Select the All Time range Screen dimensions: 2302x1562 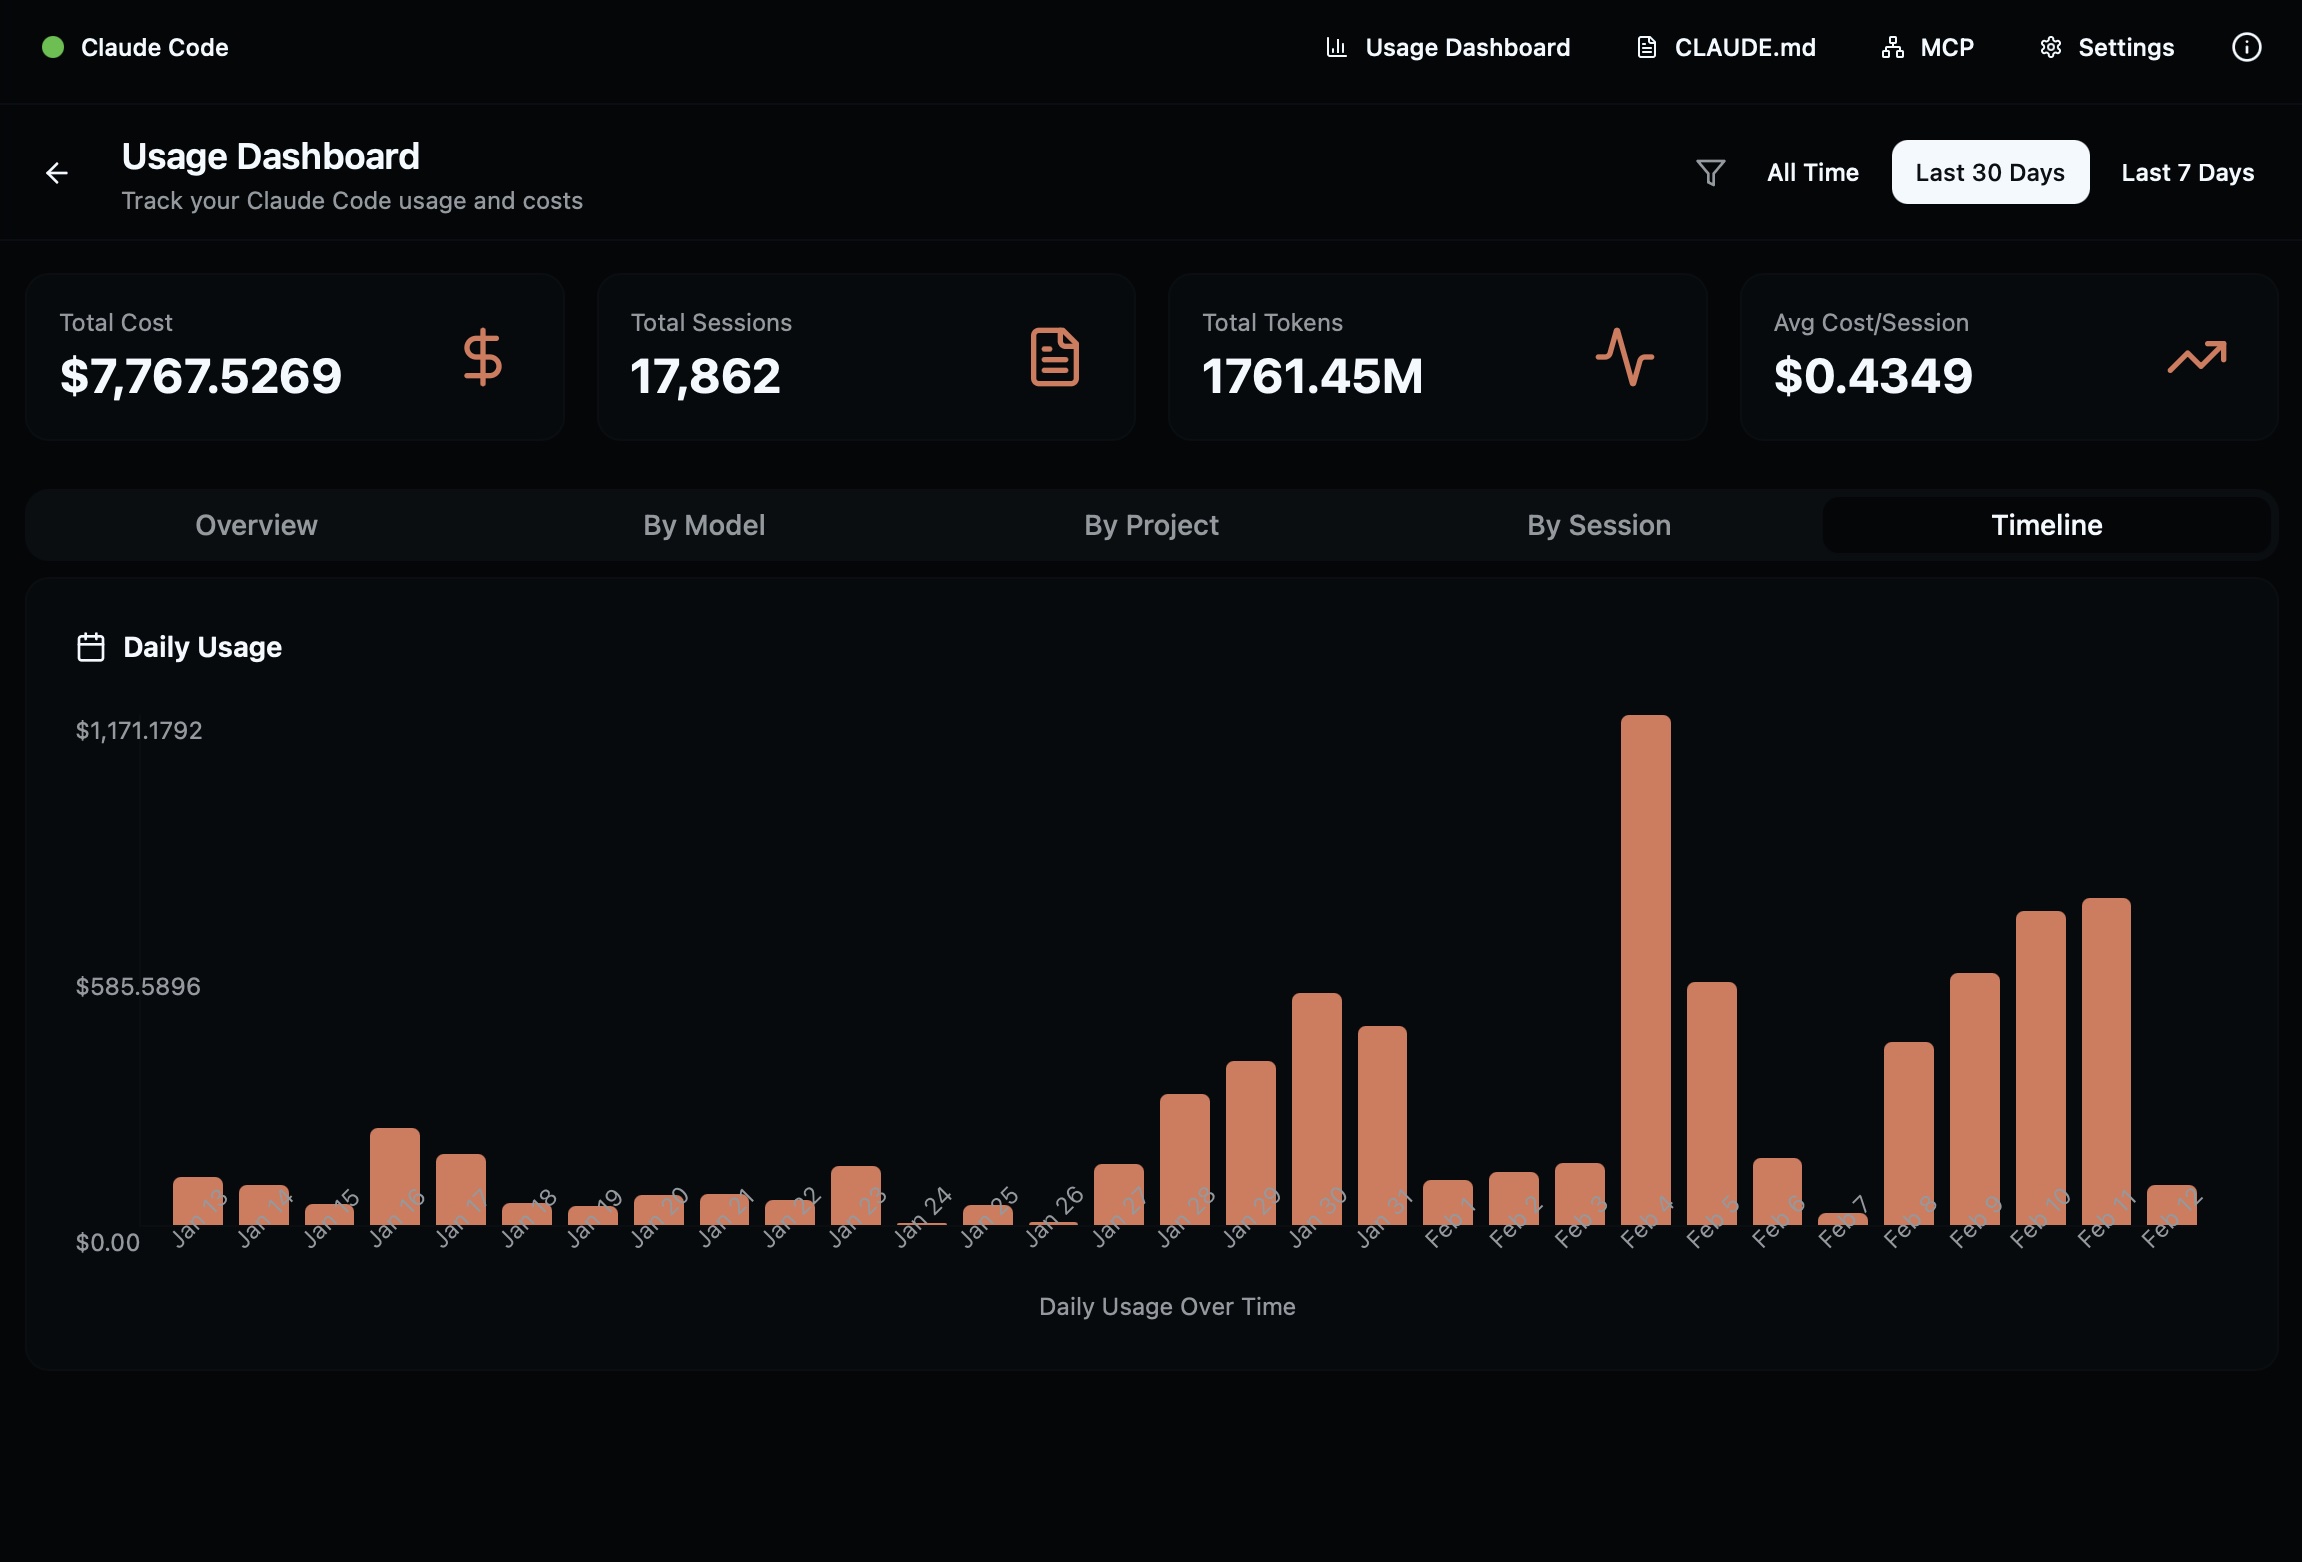(1812, 172)
